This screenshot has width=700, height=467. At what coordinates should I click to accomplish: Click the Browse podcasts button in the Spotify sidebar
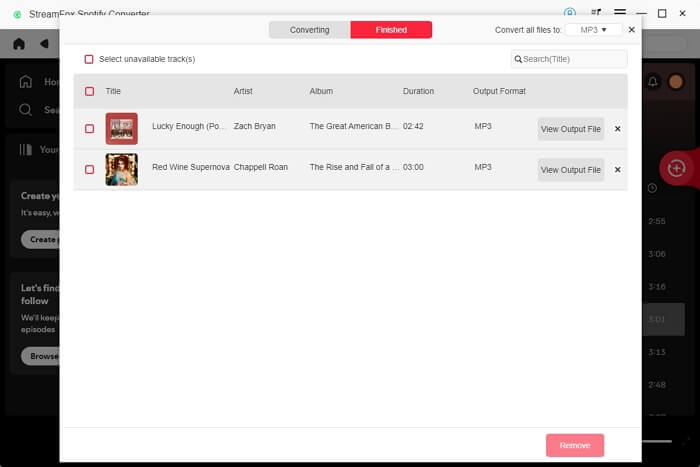pos(40,356)
